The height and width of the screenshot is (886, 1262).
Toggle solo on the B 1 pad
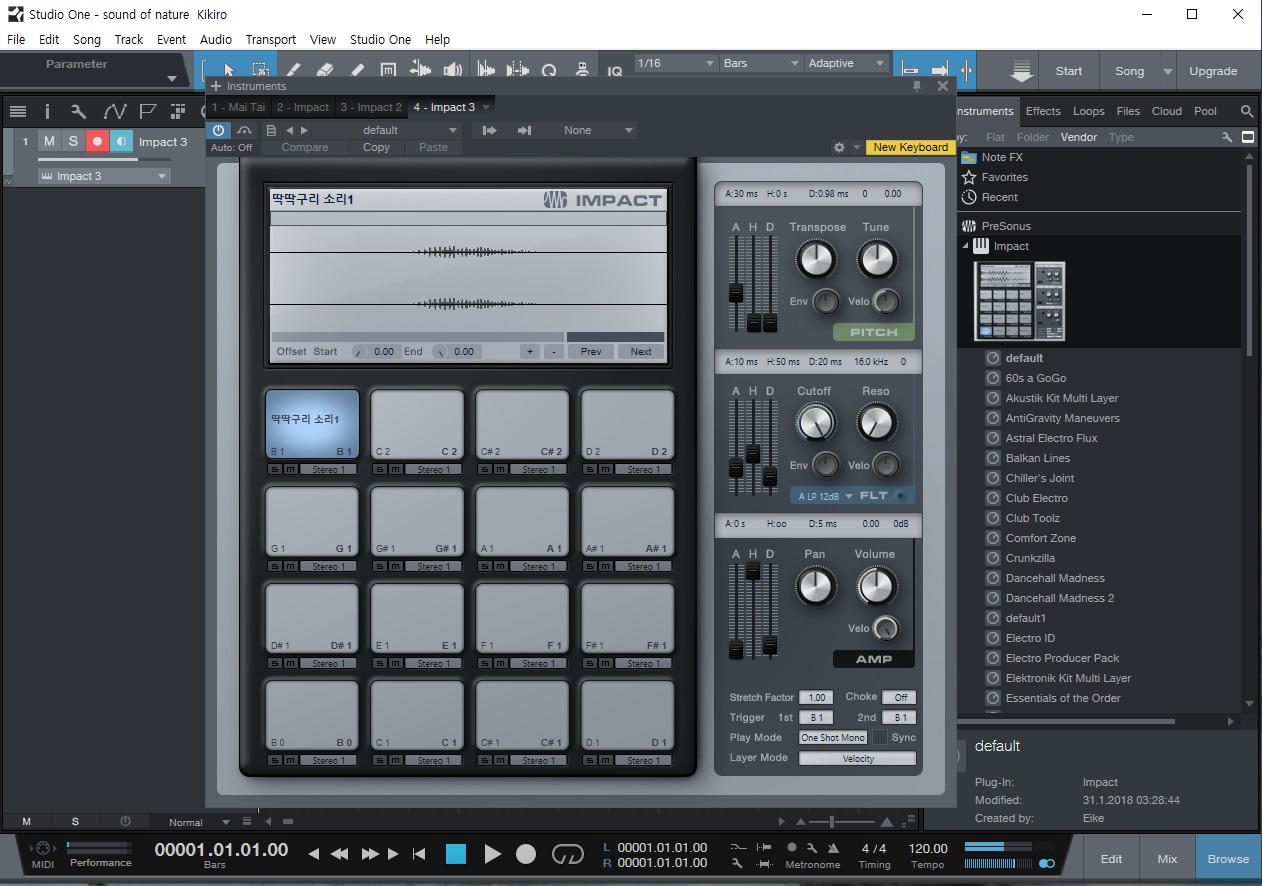tap(275, 469)
